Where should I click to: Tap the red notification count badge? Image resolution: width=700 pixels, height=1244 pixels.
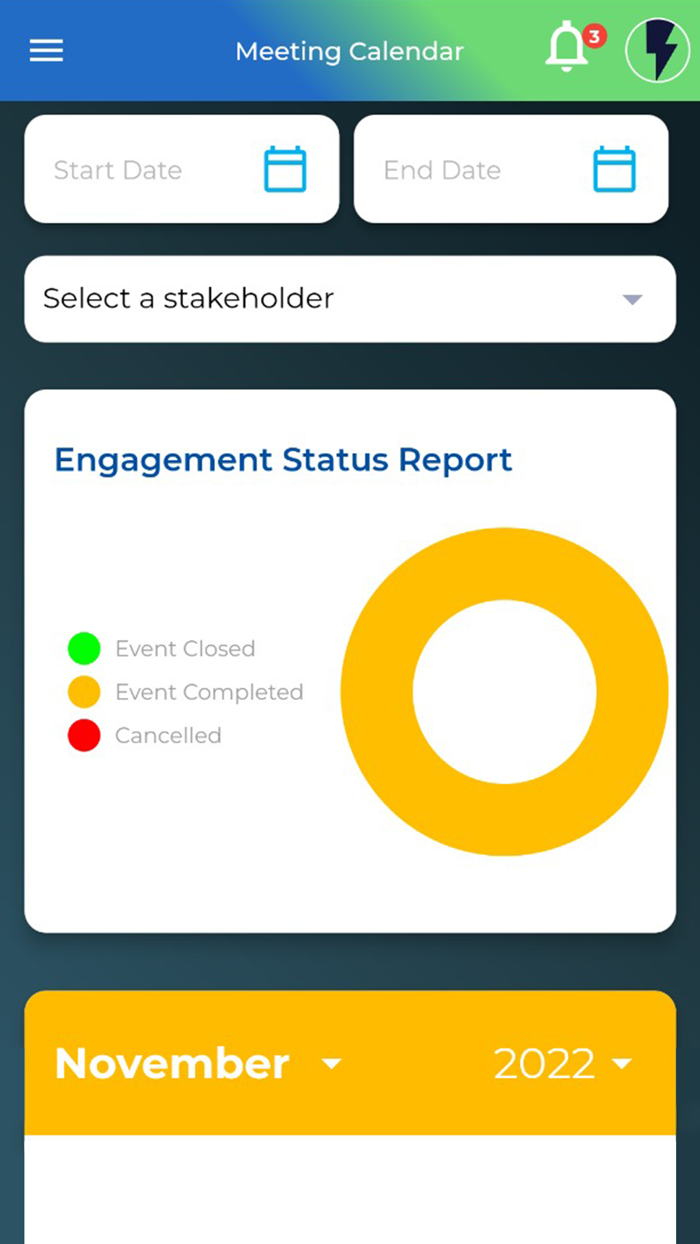coord(594,36)
